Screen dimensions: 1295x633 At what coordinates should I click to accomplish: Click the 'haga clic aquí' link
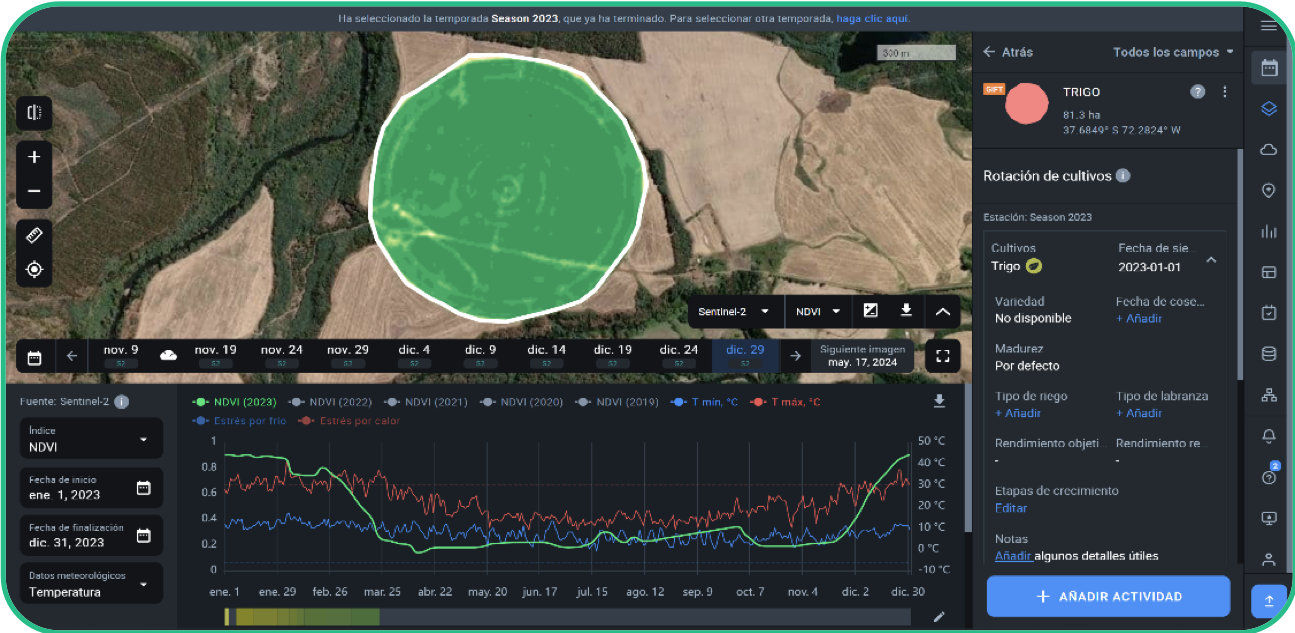873,18
